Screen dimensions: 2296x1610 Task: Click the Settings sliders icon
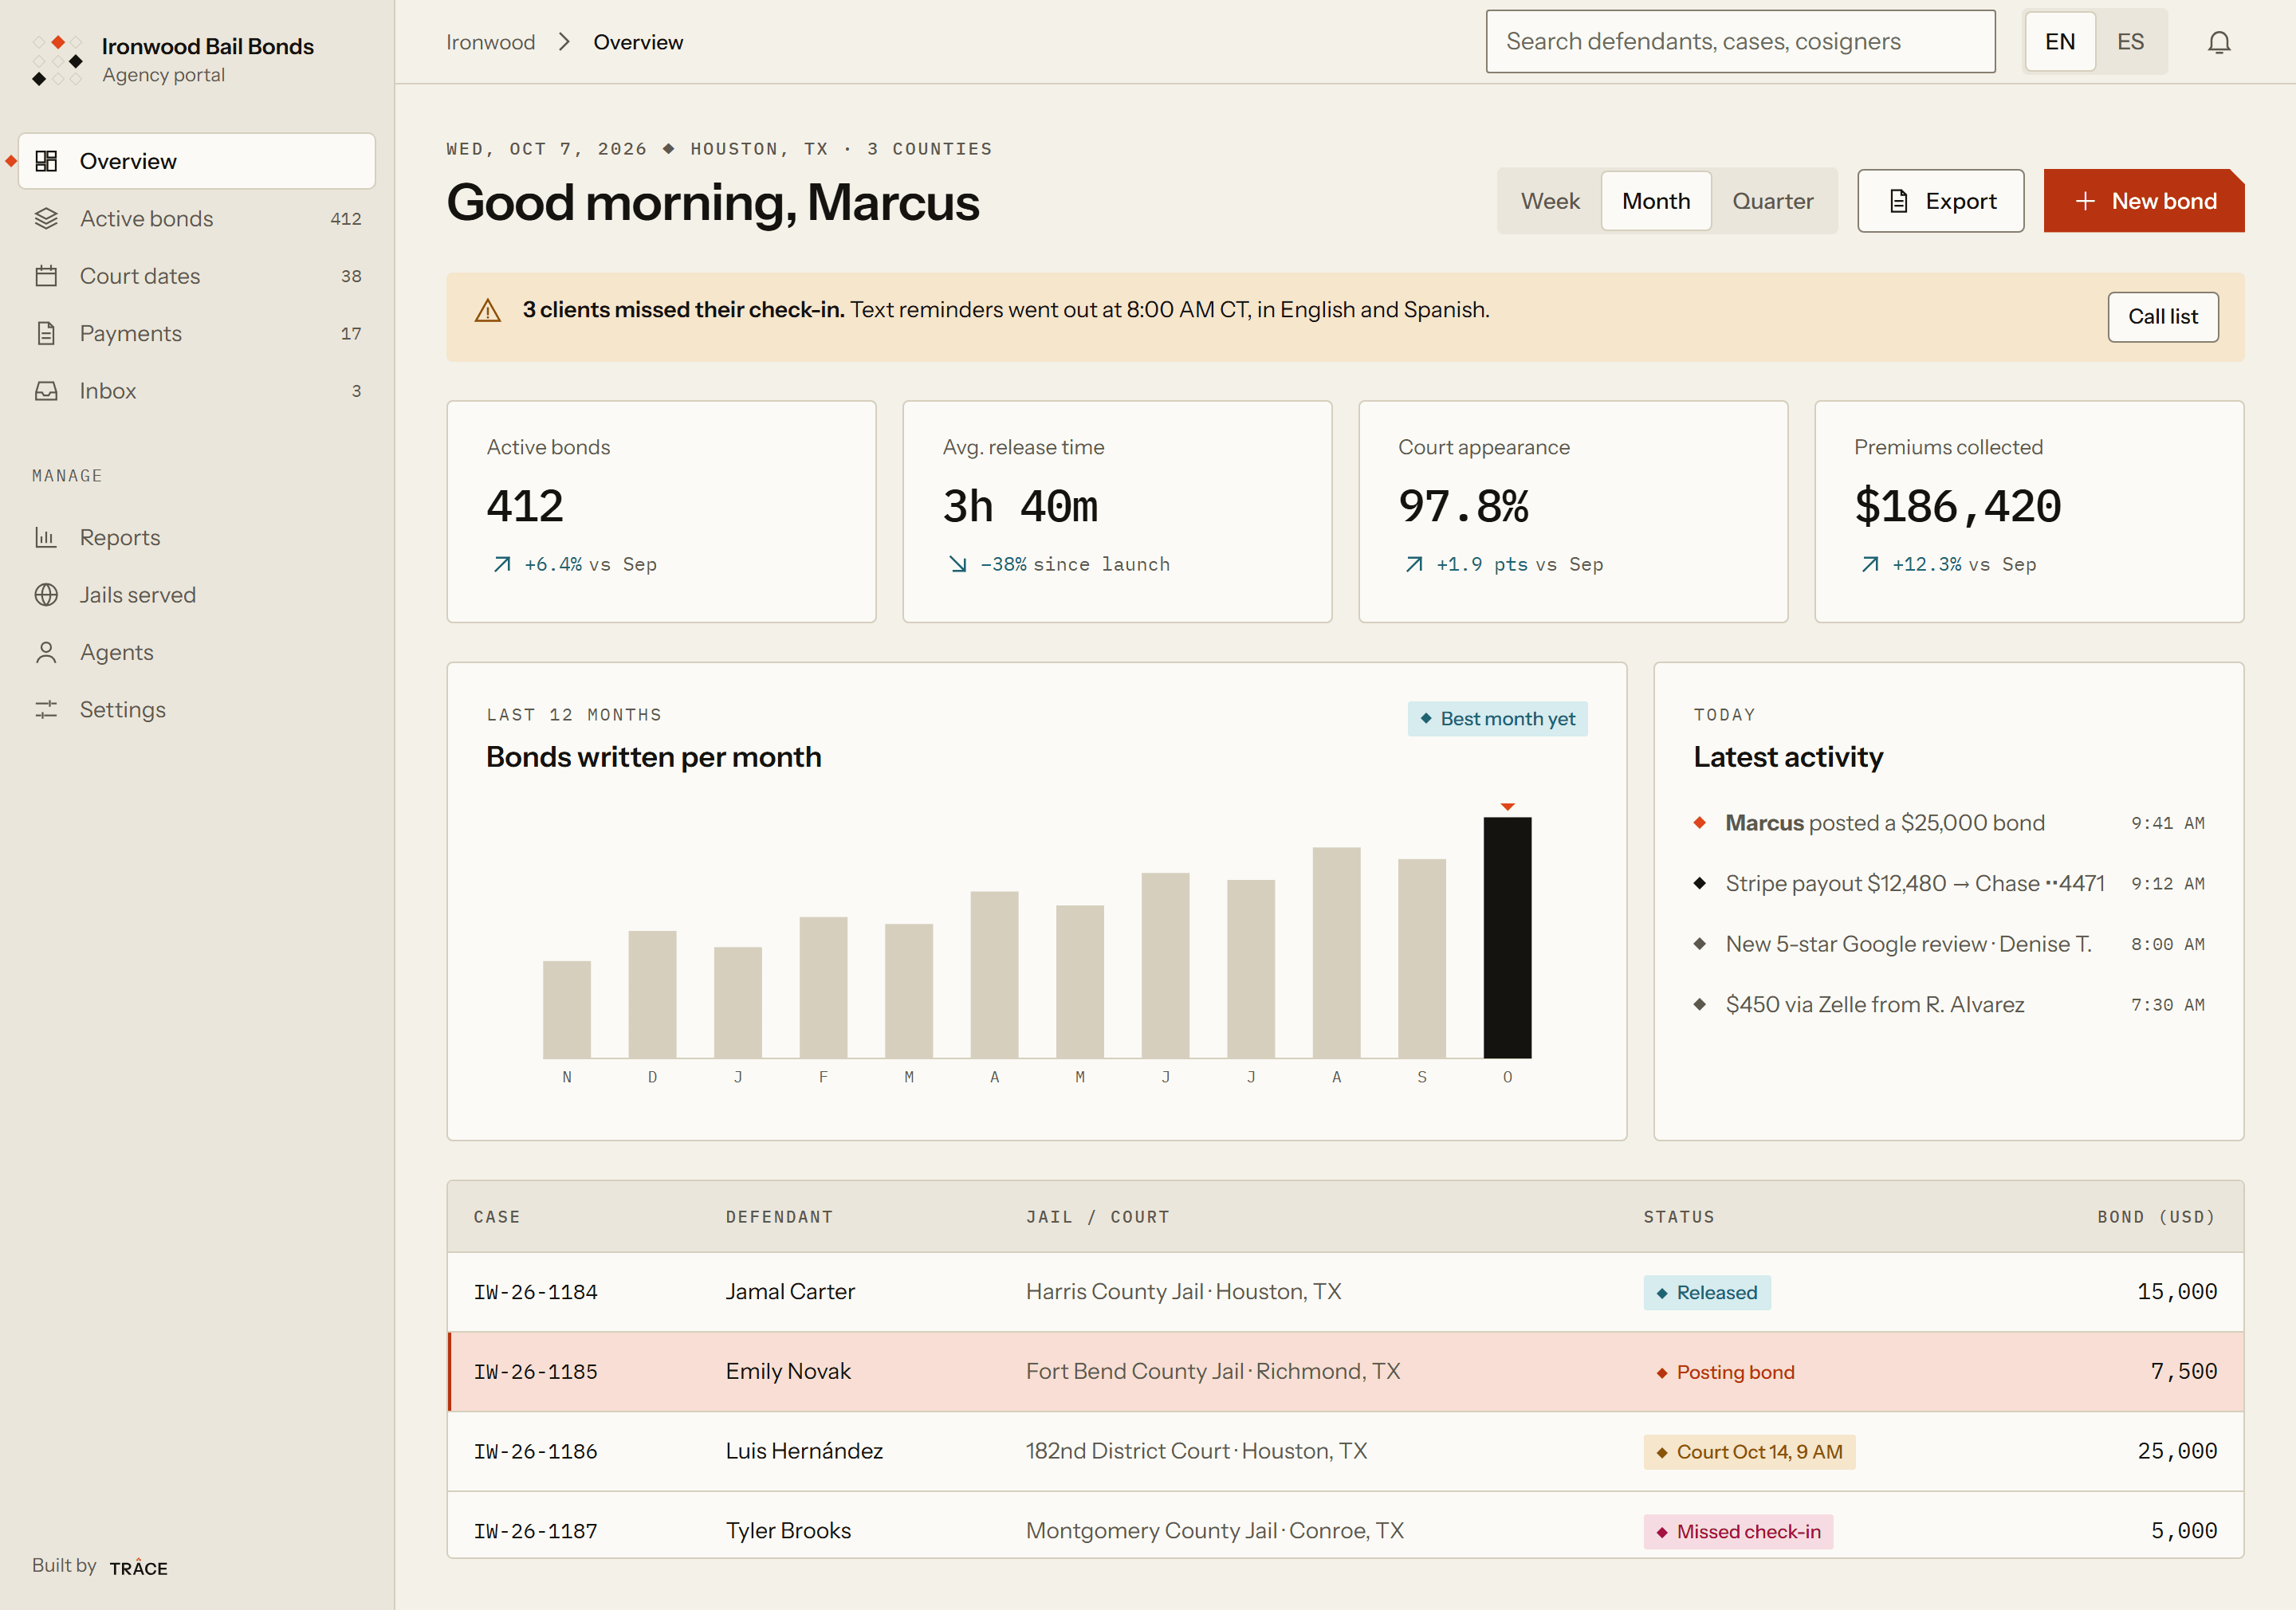coord(46,710)
